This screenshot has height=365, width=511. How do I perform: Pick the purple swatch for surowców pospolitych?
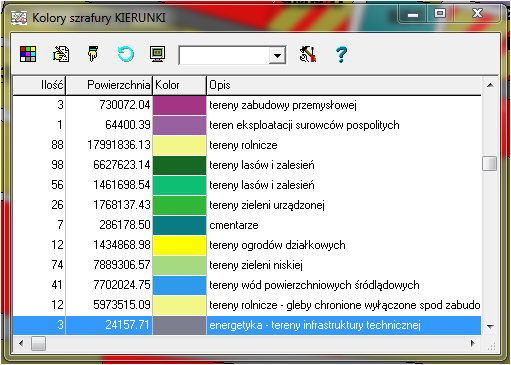click(x=179, y=125)
